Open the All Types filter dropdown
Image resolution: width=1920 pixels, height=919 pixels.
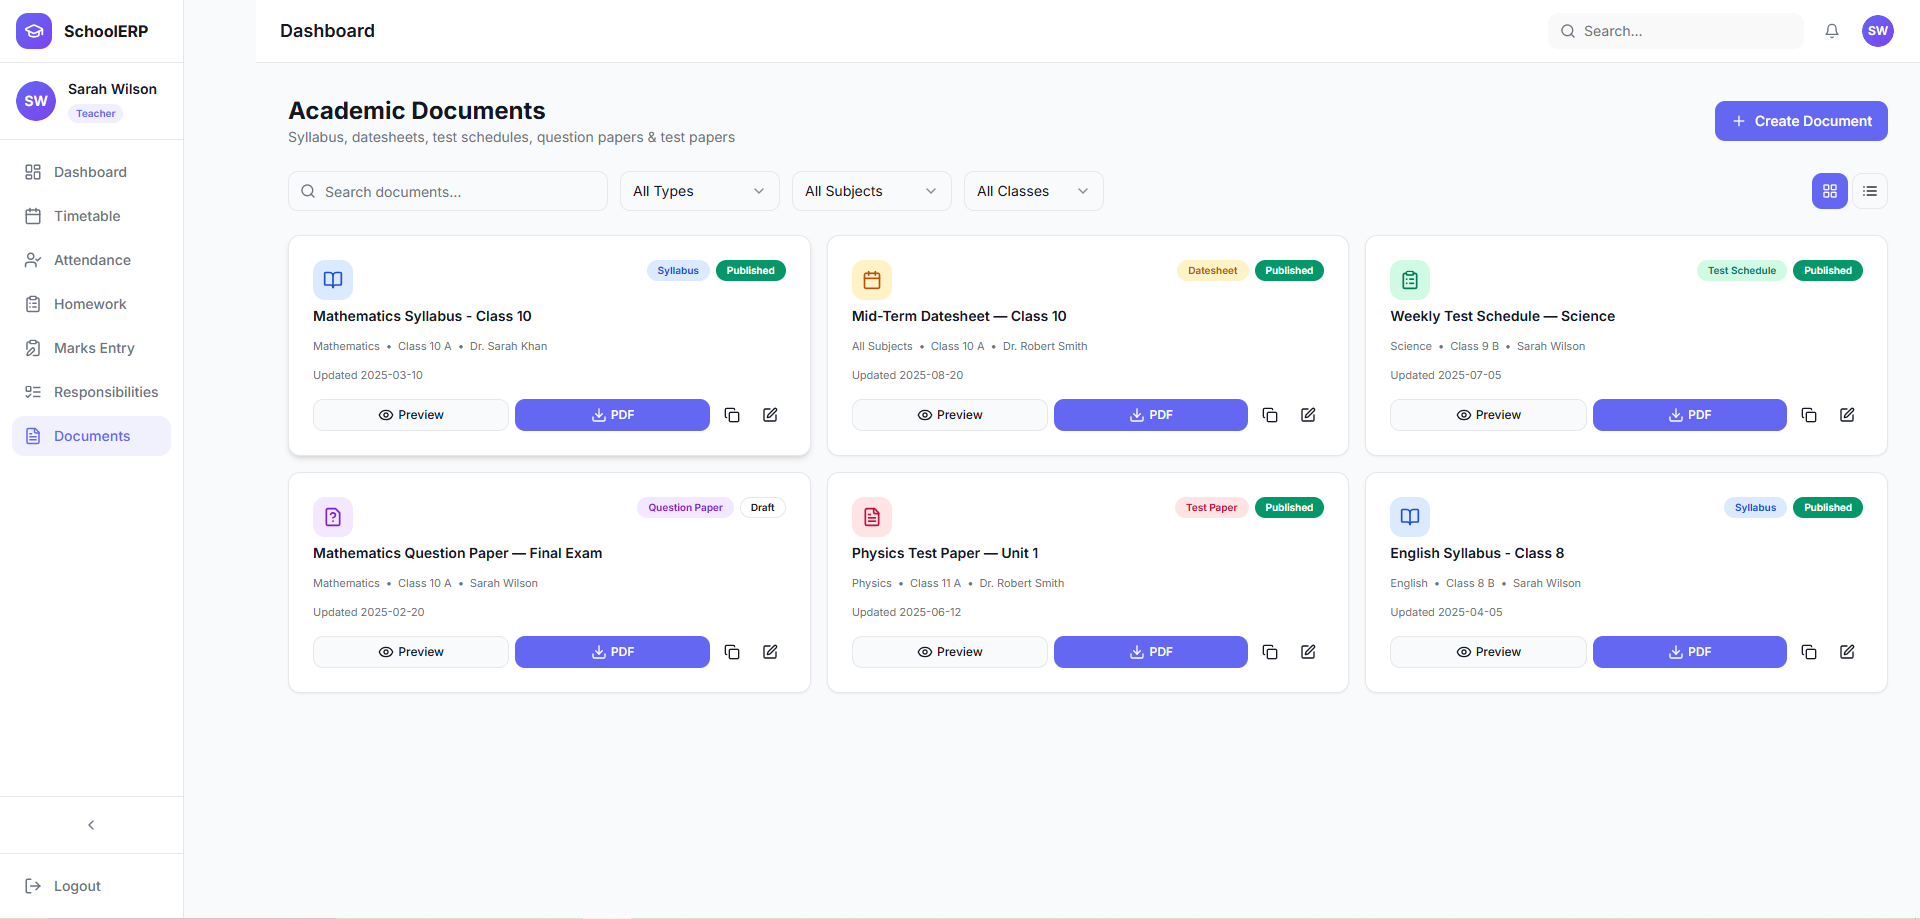pos(700,191)
